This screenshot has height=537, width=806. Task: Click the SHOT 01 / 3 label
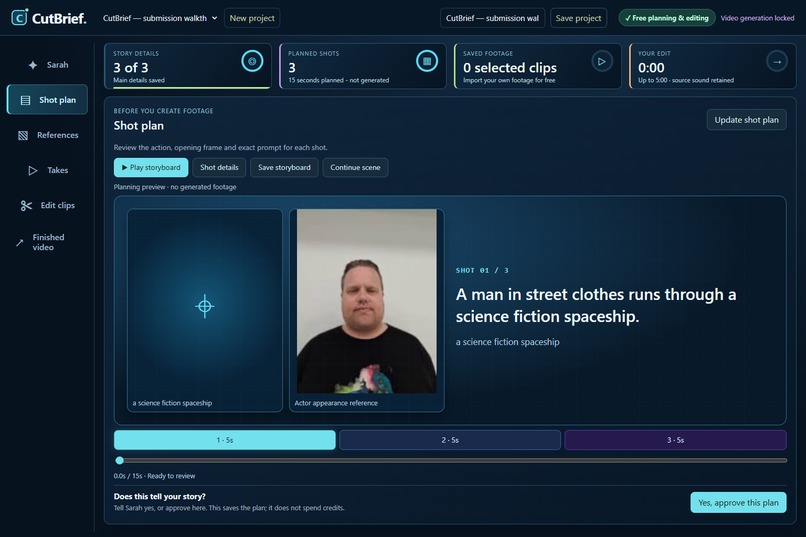(x=482, y=270)
